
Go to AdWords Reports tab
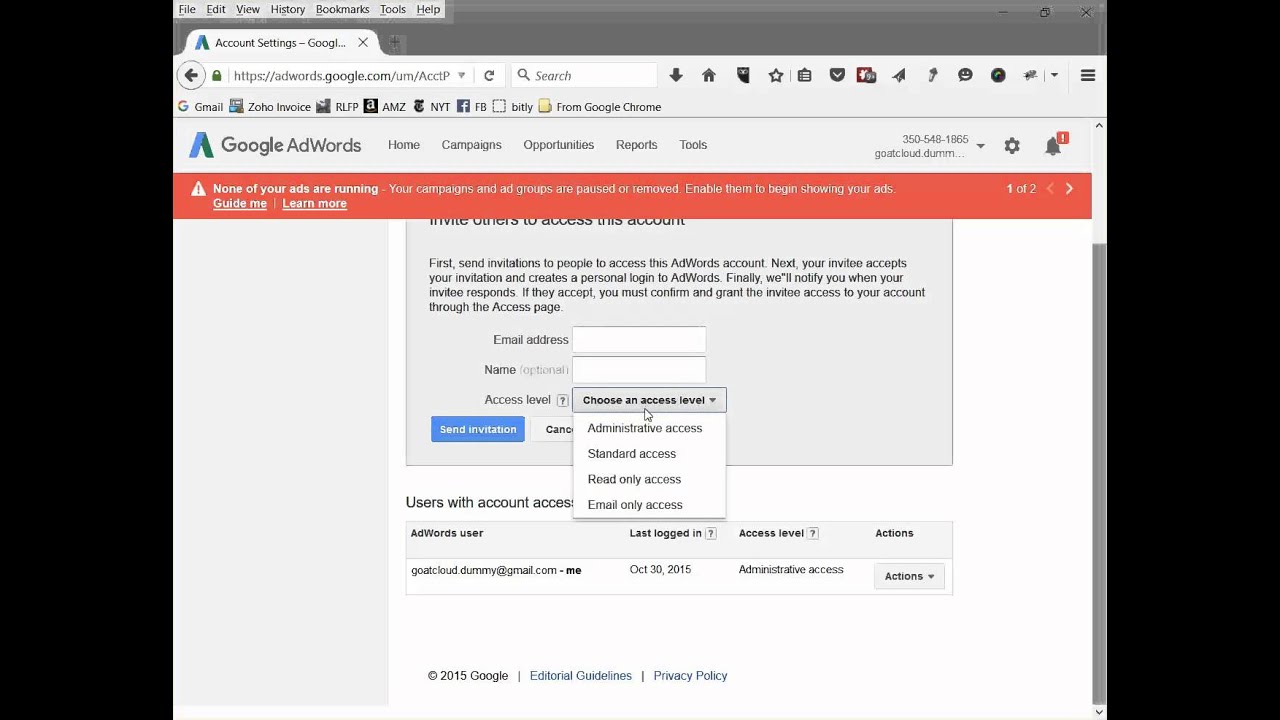point(636,145)
